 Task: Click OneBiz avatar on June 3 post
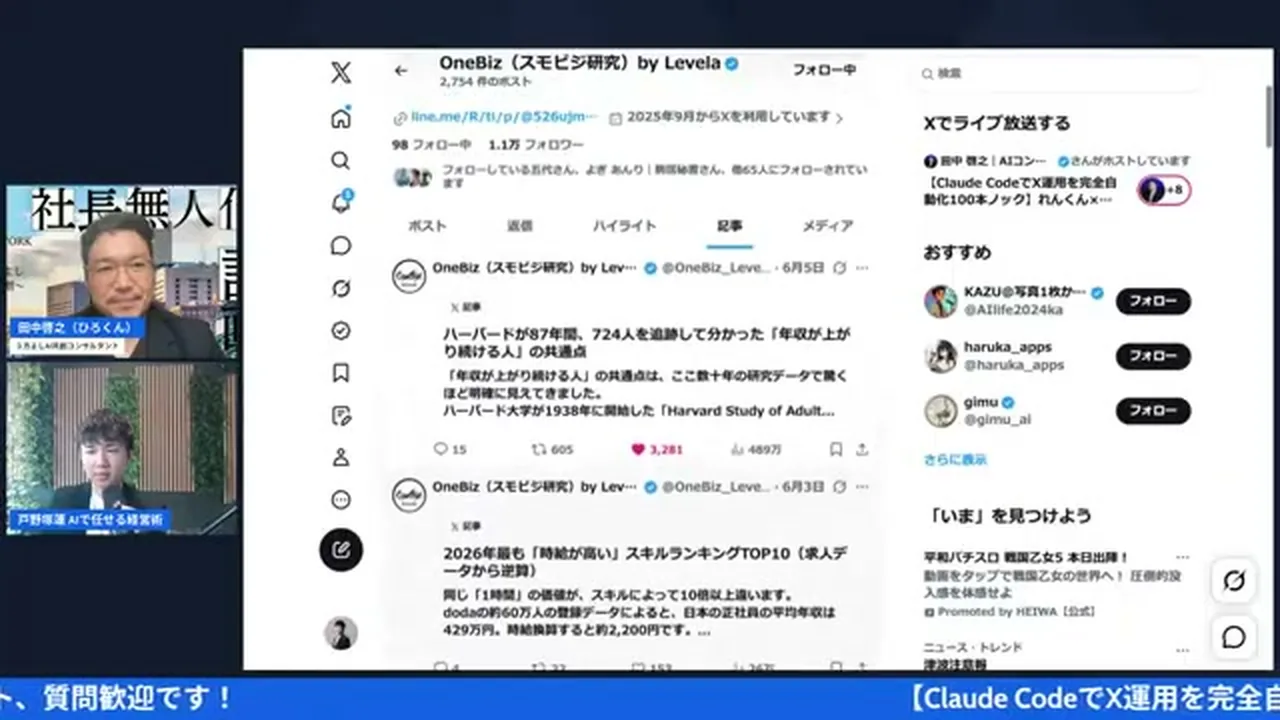(x=409, y=495)
